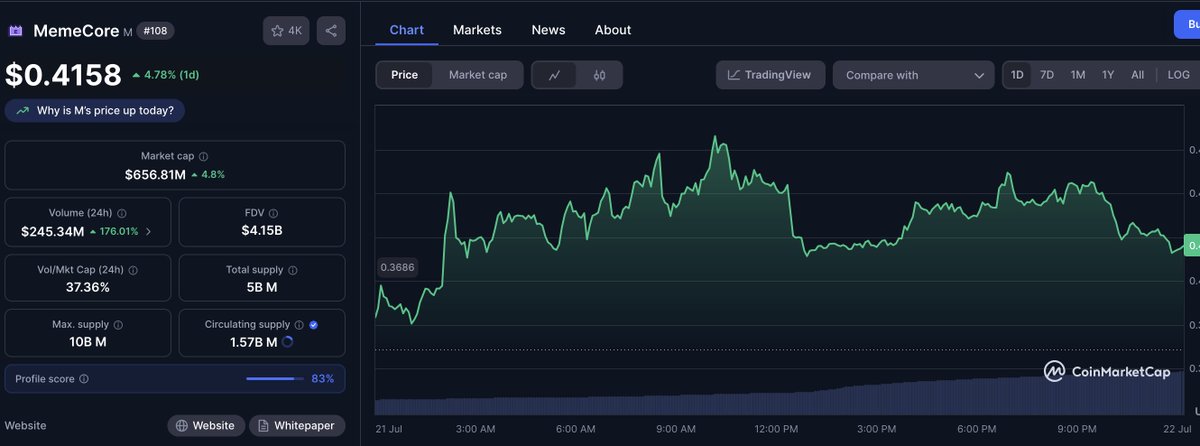This screenshot has height=446, width=1200.
Task: Click the $245.34M volume value
Action: click(54, 231)
